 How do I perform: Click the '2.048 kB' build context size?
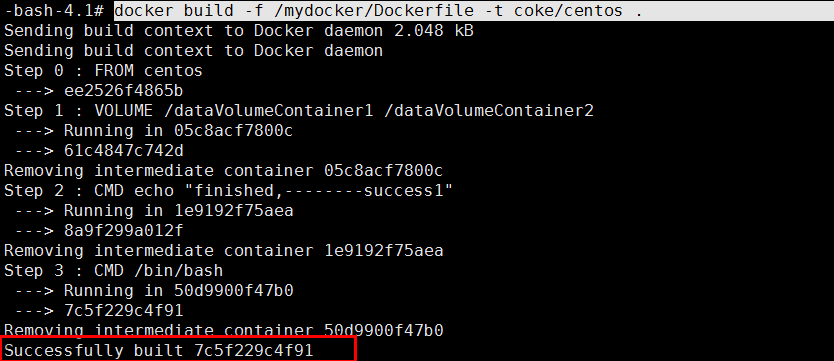pos(434,31)
